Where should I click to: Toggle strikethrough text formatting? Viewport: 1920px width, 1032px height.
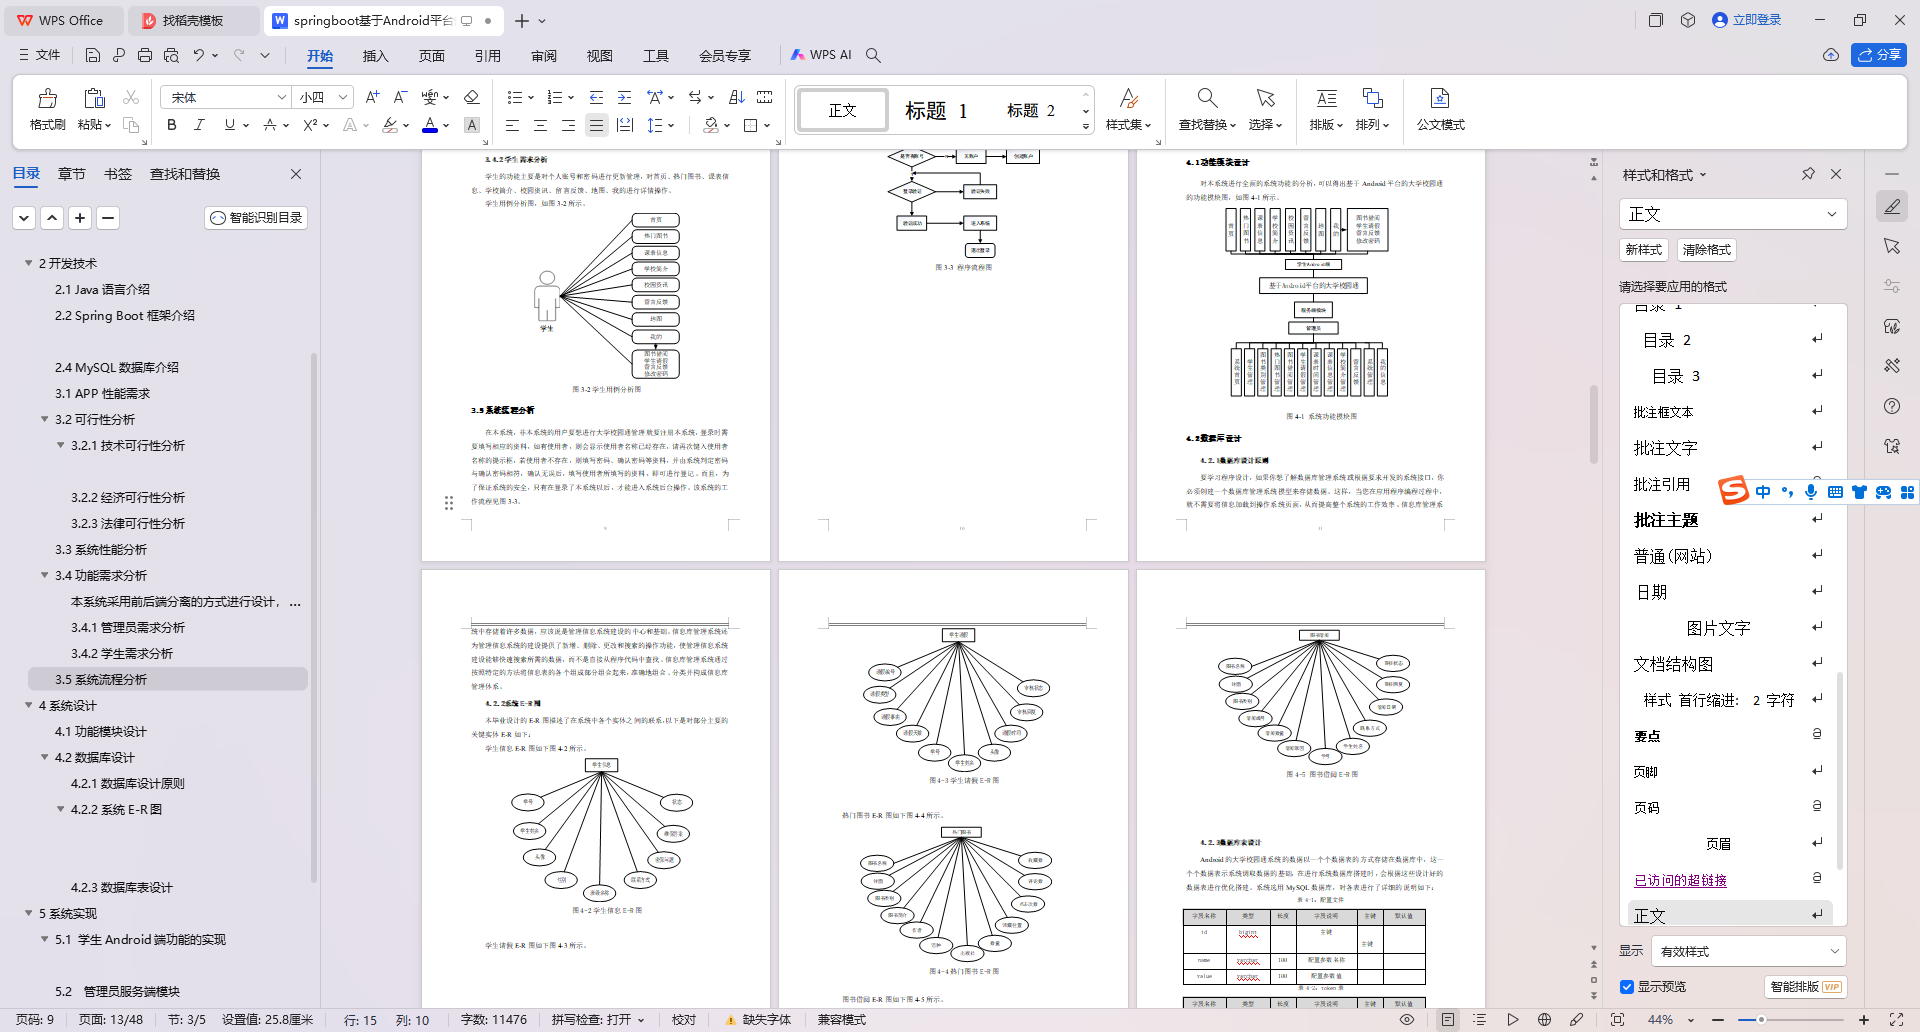point(270,125)
